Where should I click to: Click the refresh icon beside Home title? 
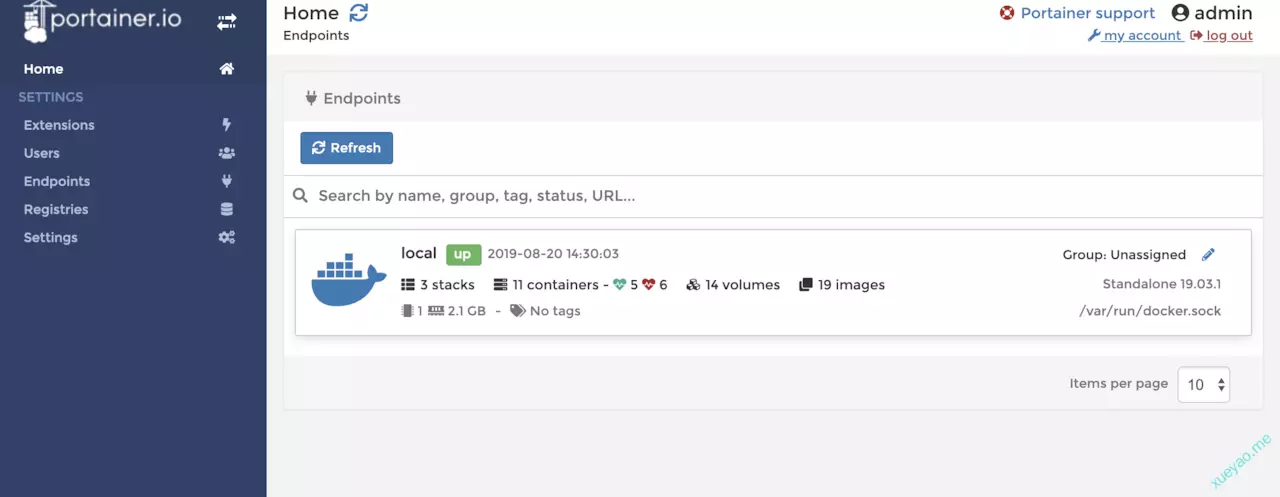pyautogui.click(x=358, y=13)
